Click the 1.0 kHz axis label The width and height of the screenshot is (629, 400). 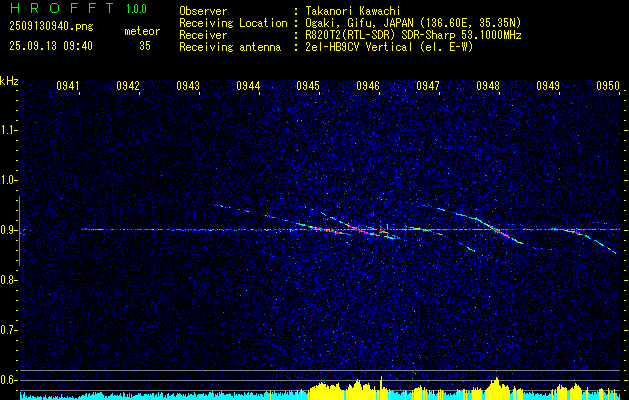[x=8, y=180]
